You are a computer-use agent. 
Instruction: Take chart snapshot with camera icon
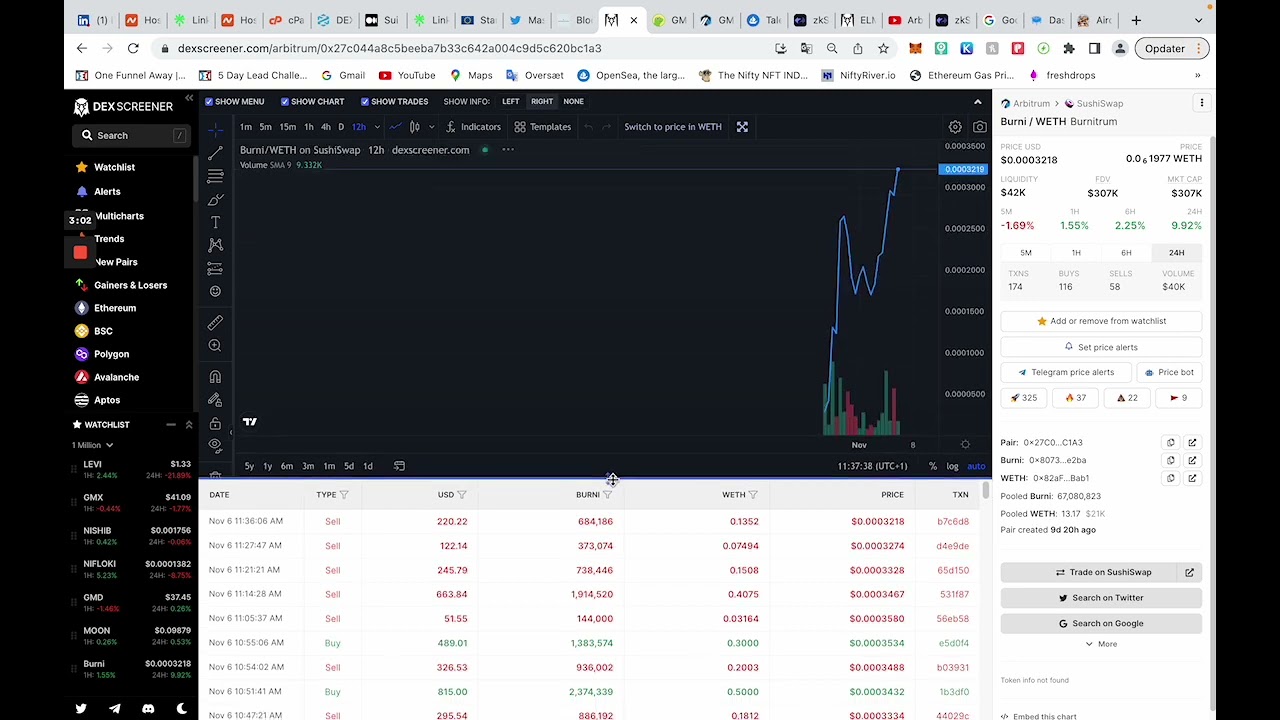tap(979, 127)
